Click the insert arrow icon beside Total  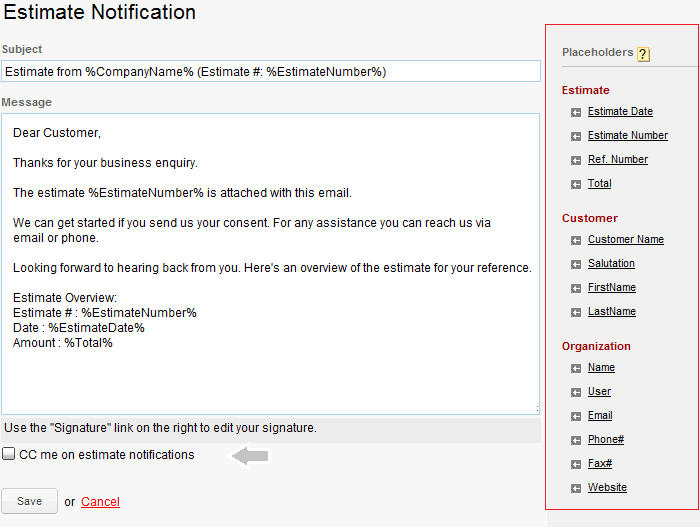576,184
